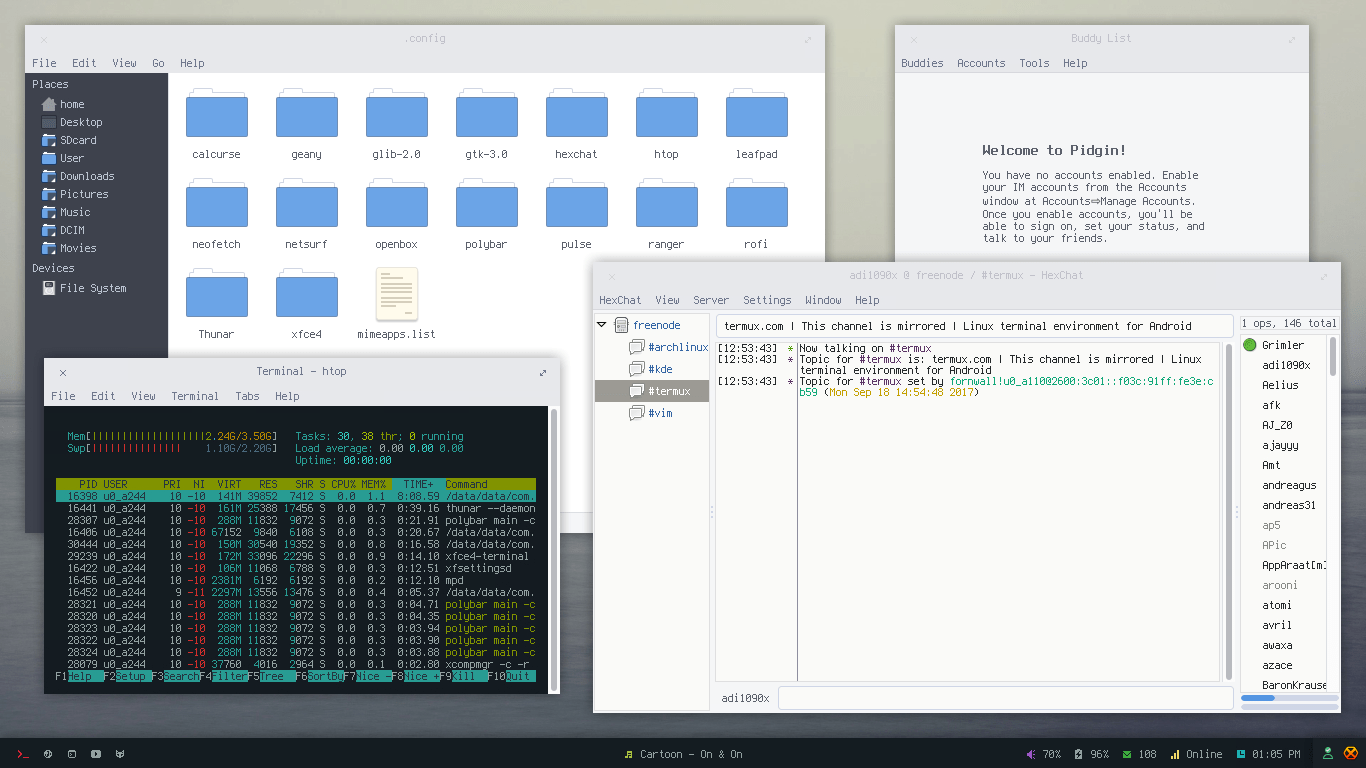Click the volume icon in the status bar

[x=1031, y=754]
